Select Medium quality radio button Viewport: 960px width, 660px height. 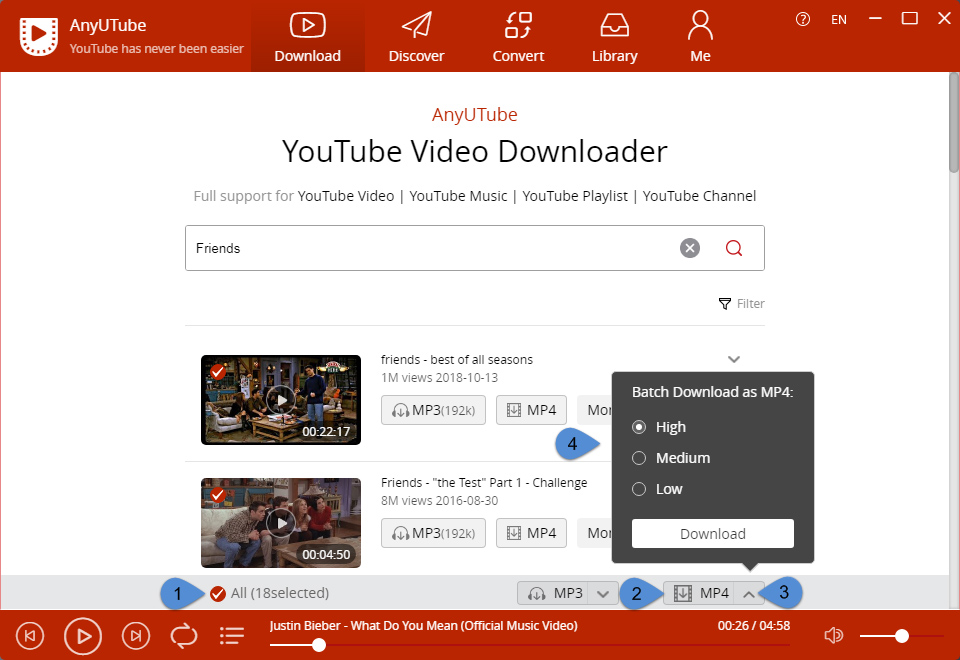point(639,458)
